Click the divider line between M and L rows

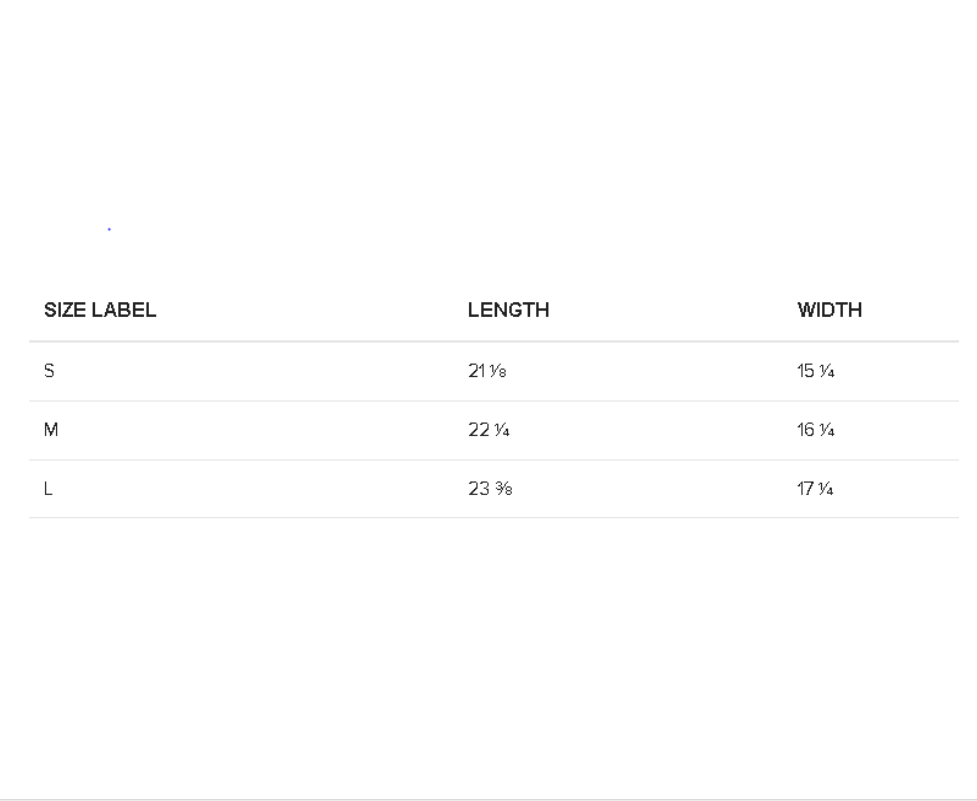493,460
